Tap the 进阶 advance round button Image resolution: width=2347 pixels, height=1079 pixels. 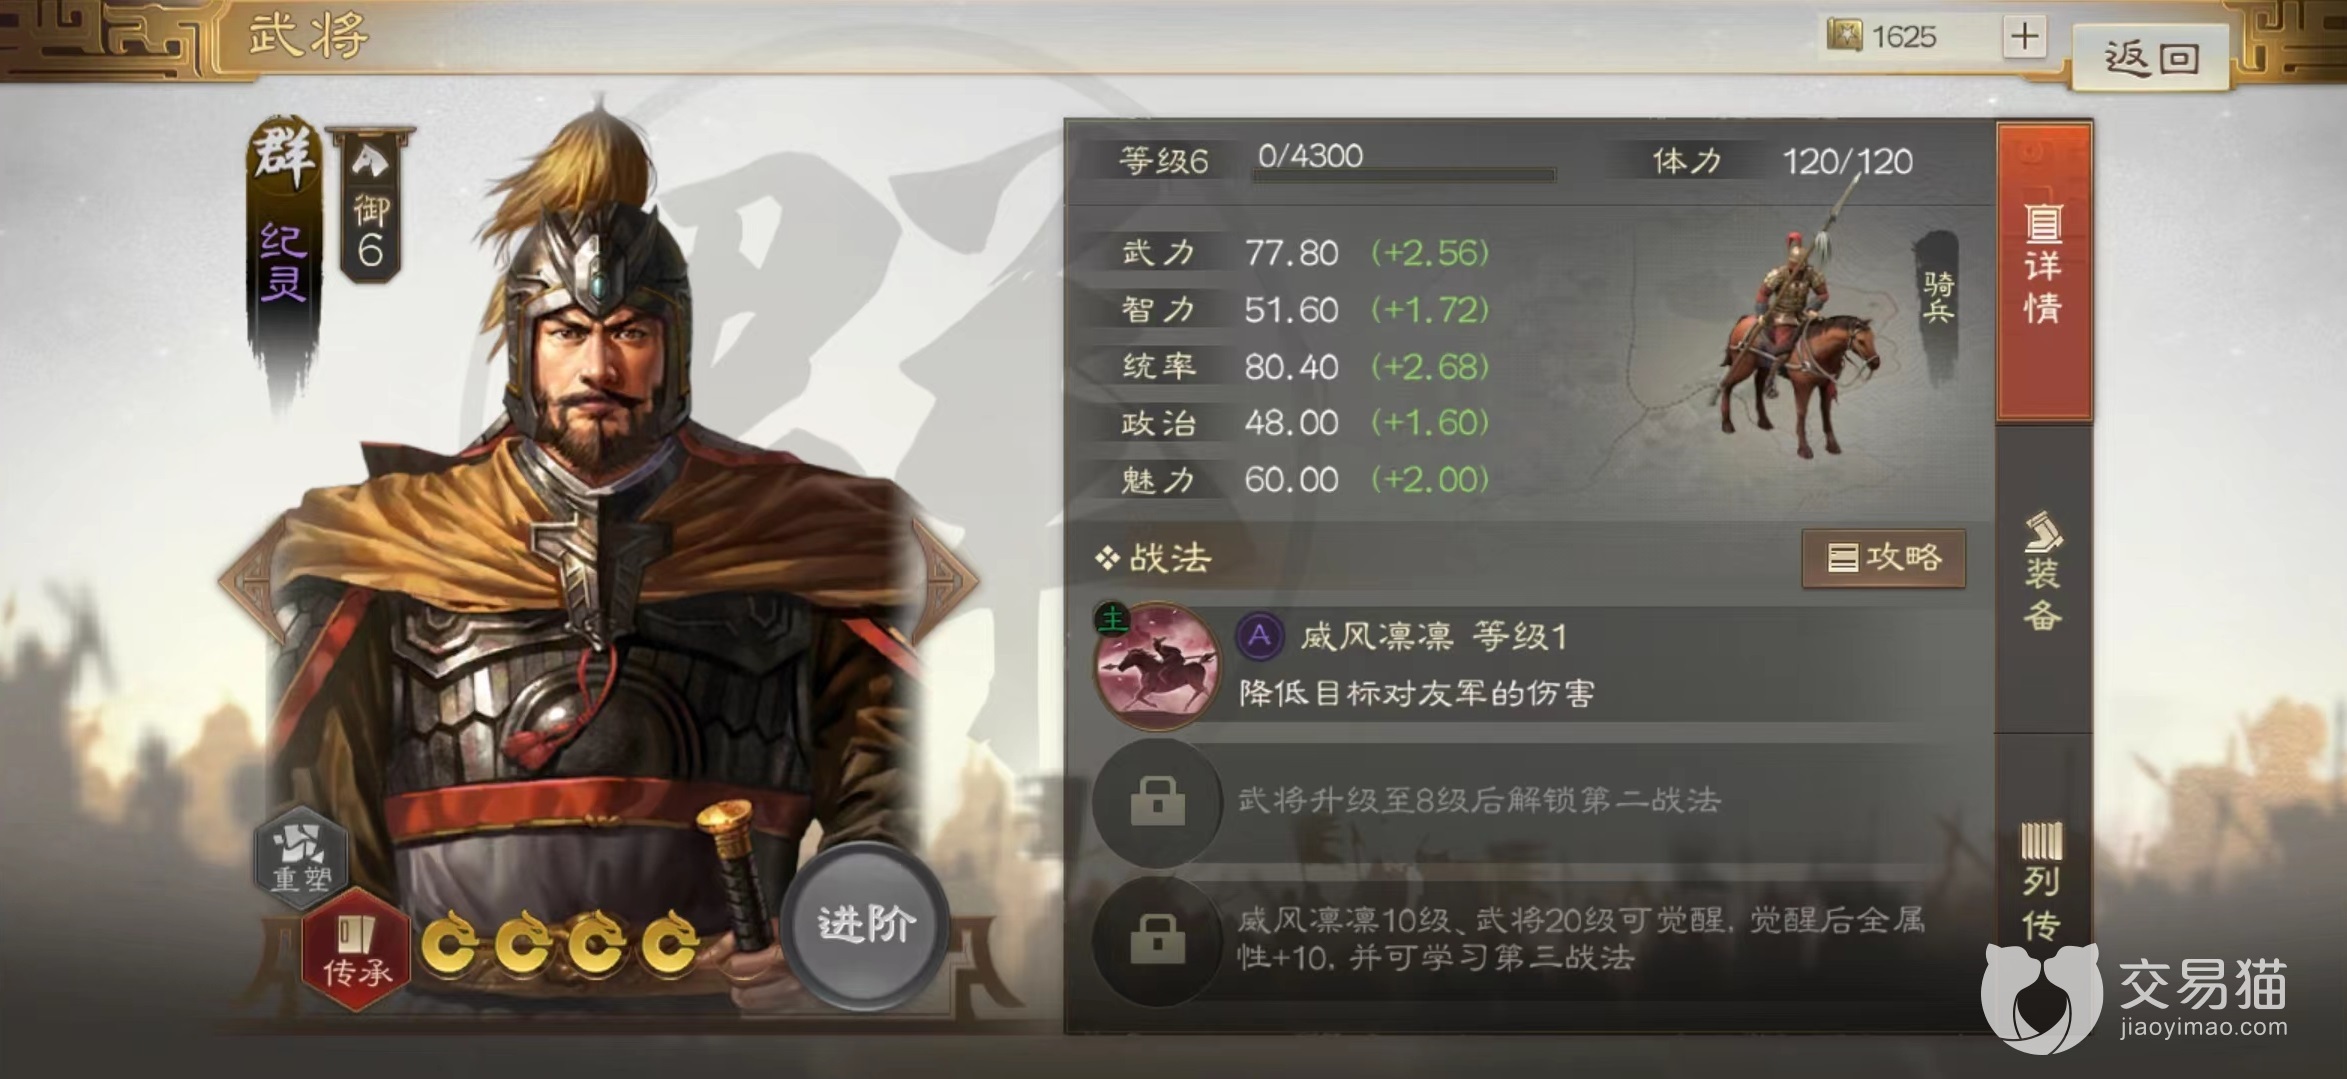(x=866, y=924)
